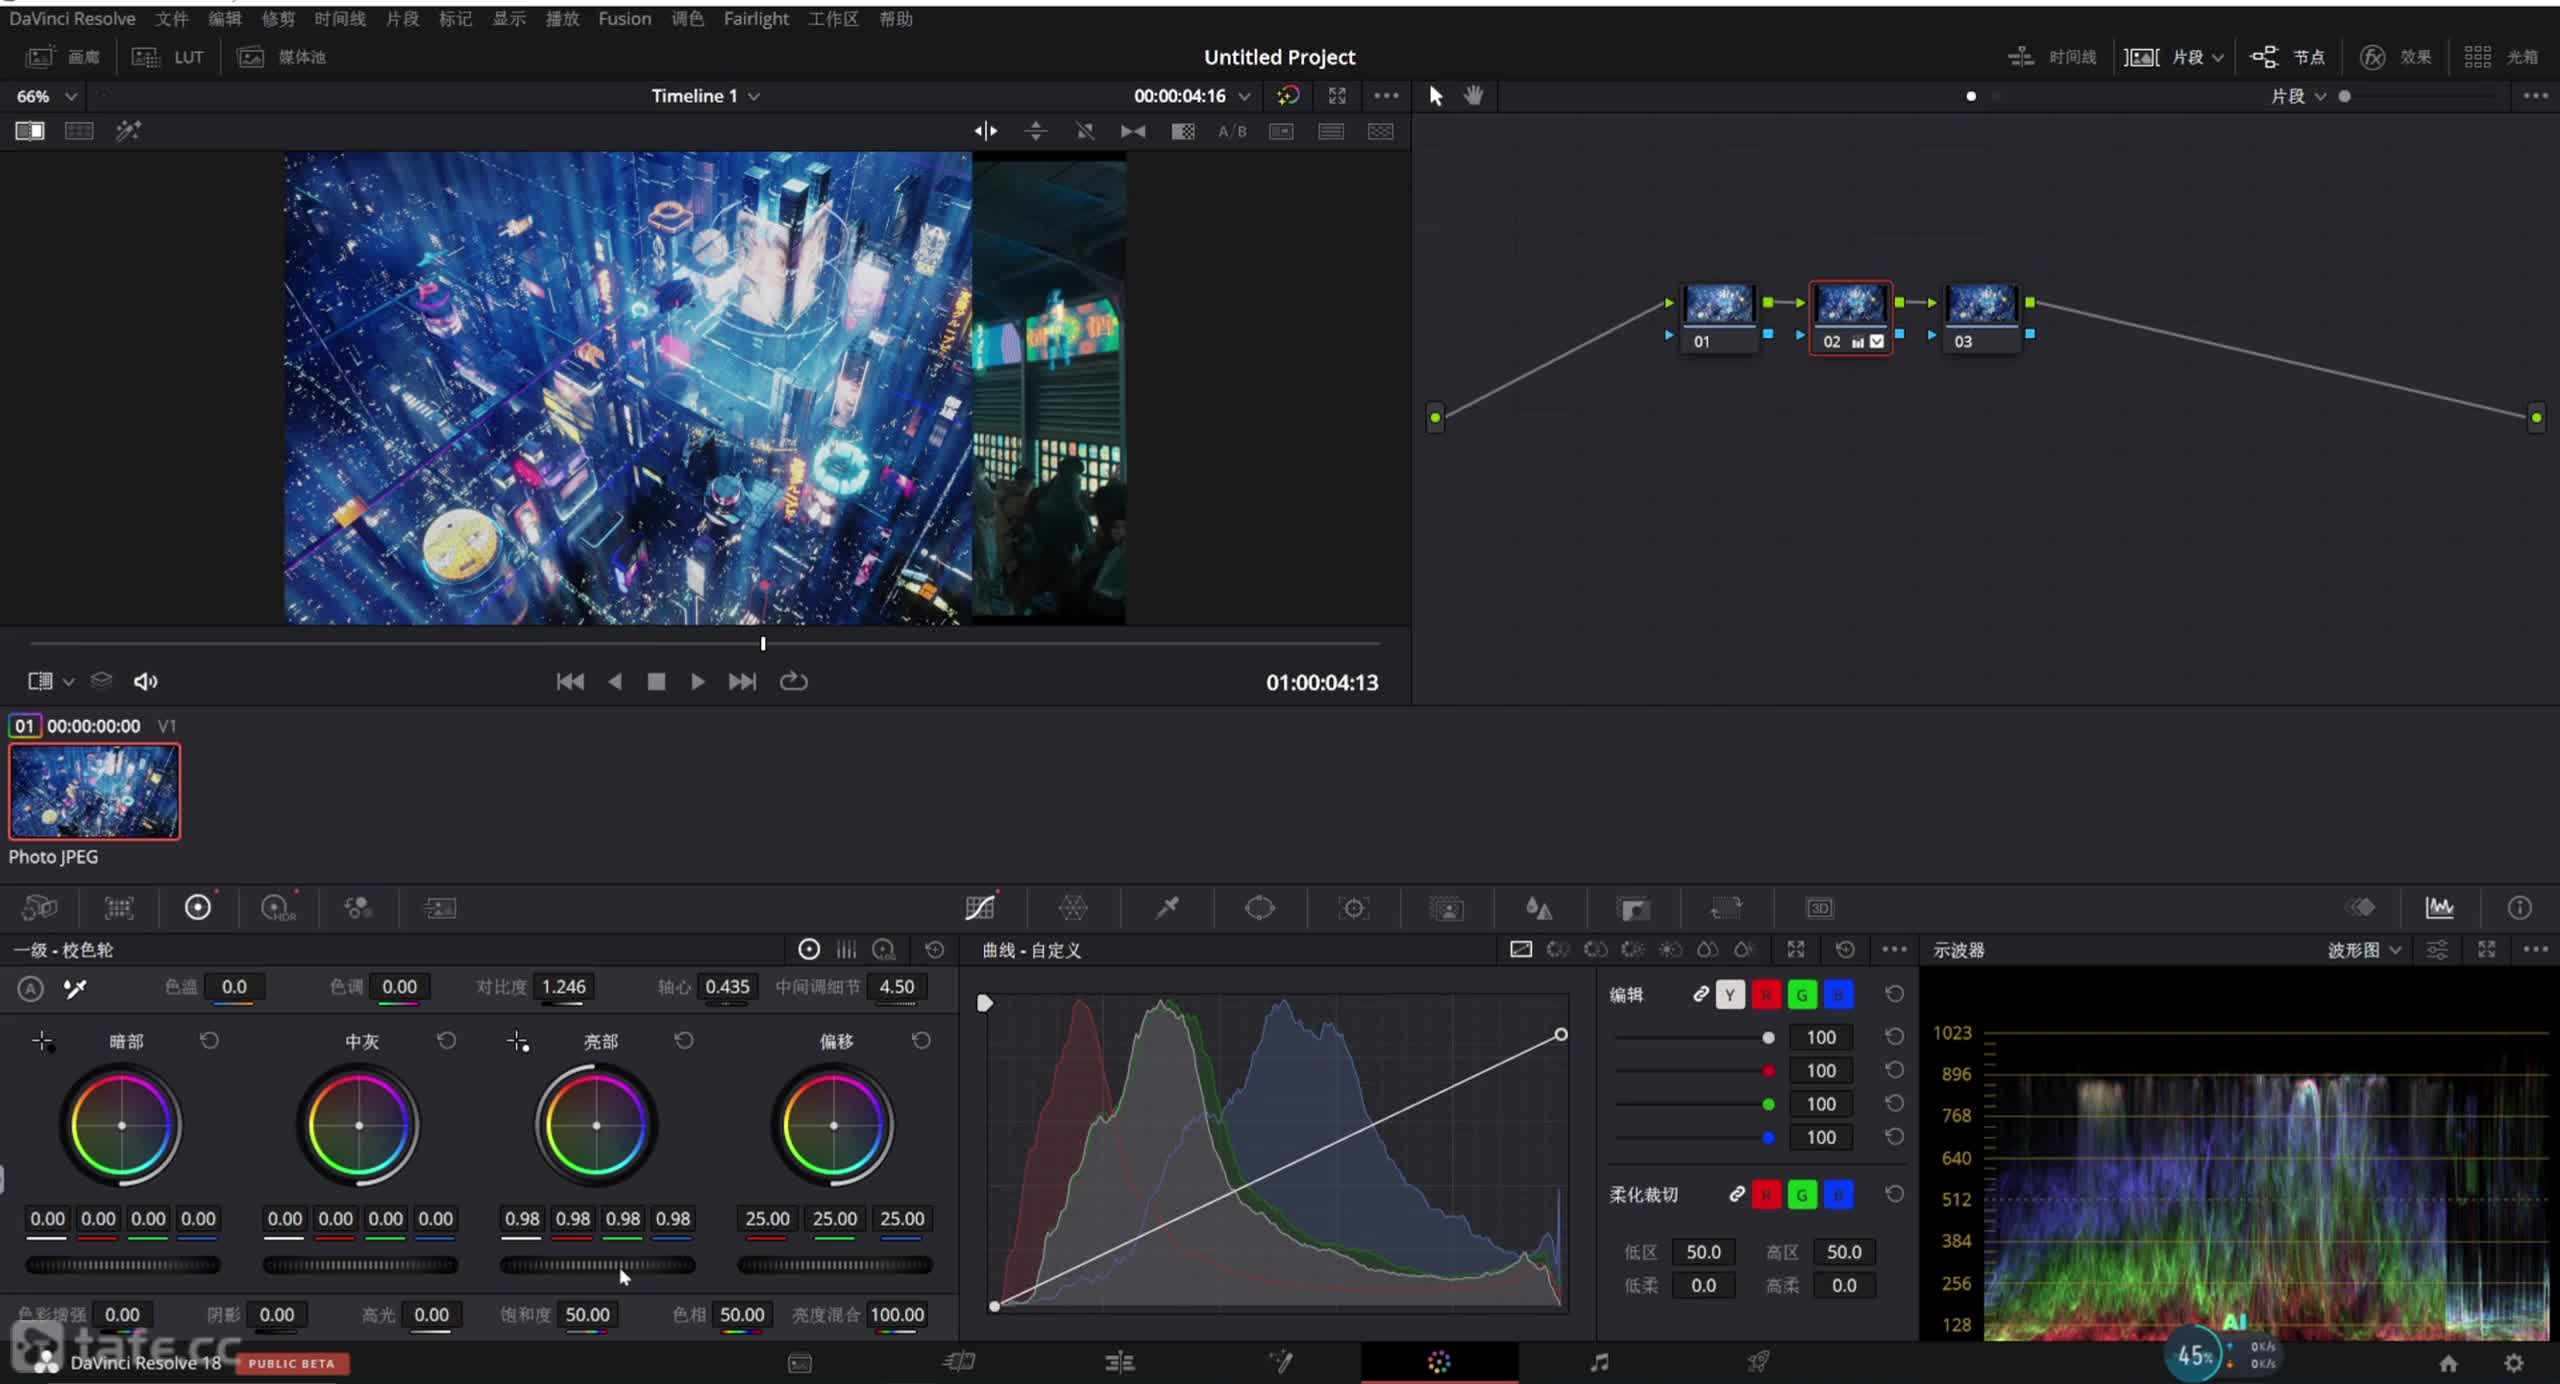Switch to the Color page tab

point(1439,1361)
